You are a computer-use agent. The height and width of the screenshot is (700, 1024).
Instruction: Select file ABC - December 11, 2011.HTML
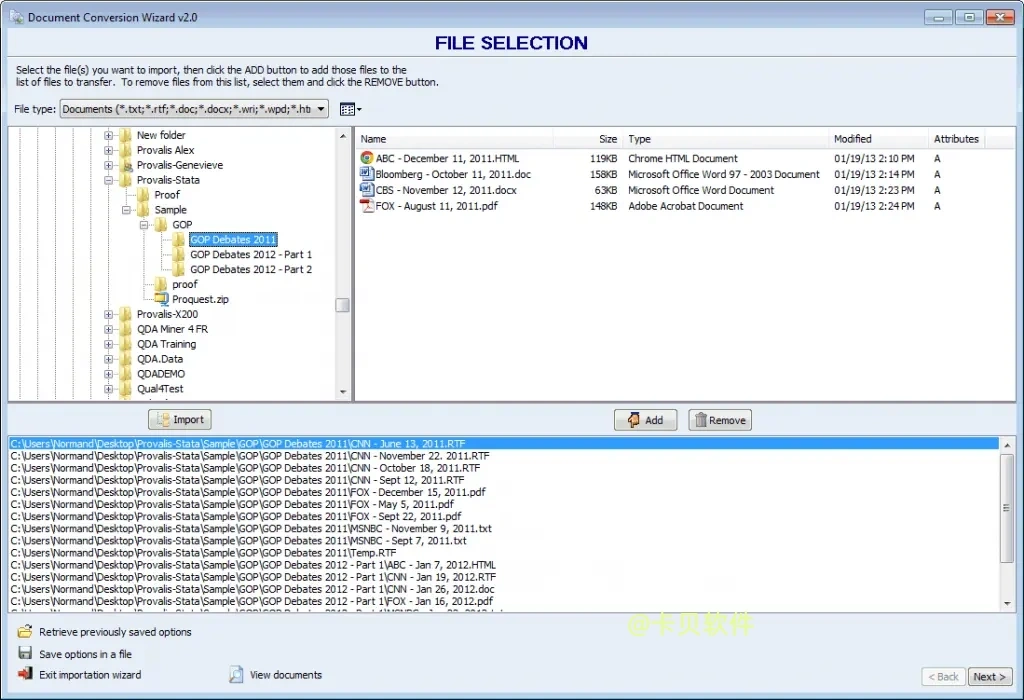click(447, 158)
